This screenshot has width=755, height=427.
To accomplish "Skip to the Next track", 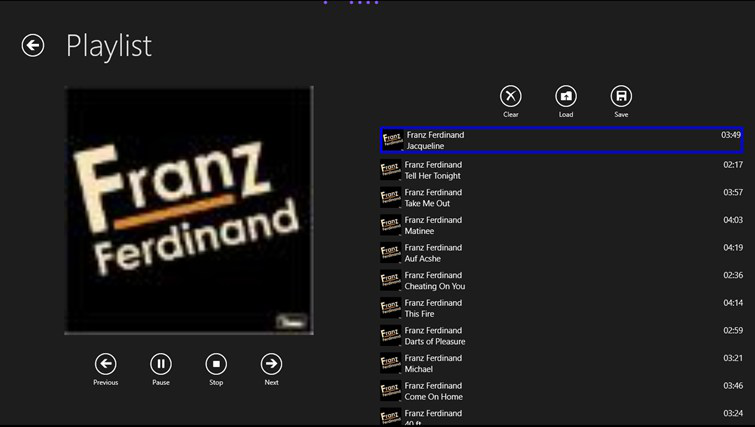I will (271, 364).
